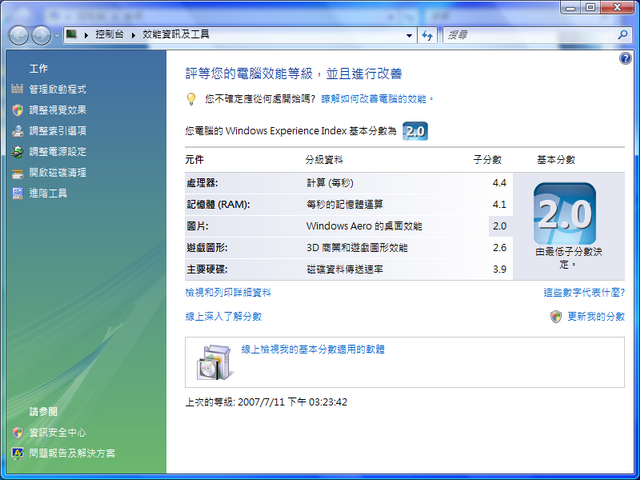Open 線上深入了解分數 link
Viewport: 640px width, 480px height.
(x=223, y=317)
